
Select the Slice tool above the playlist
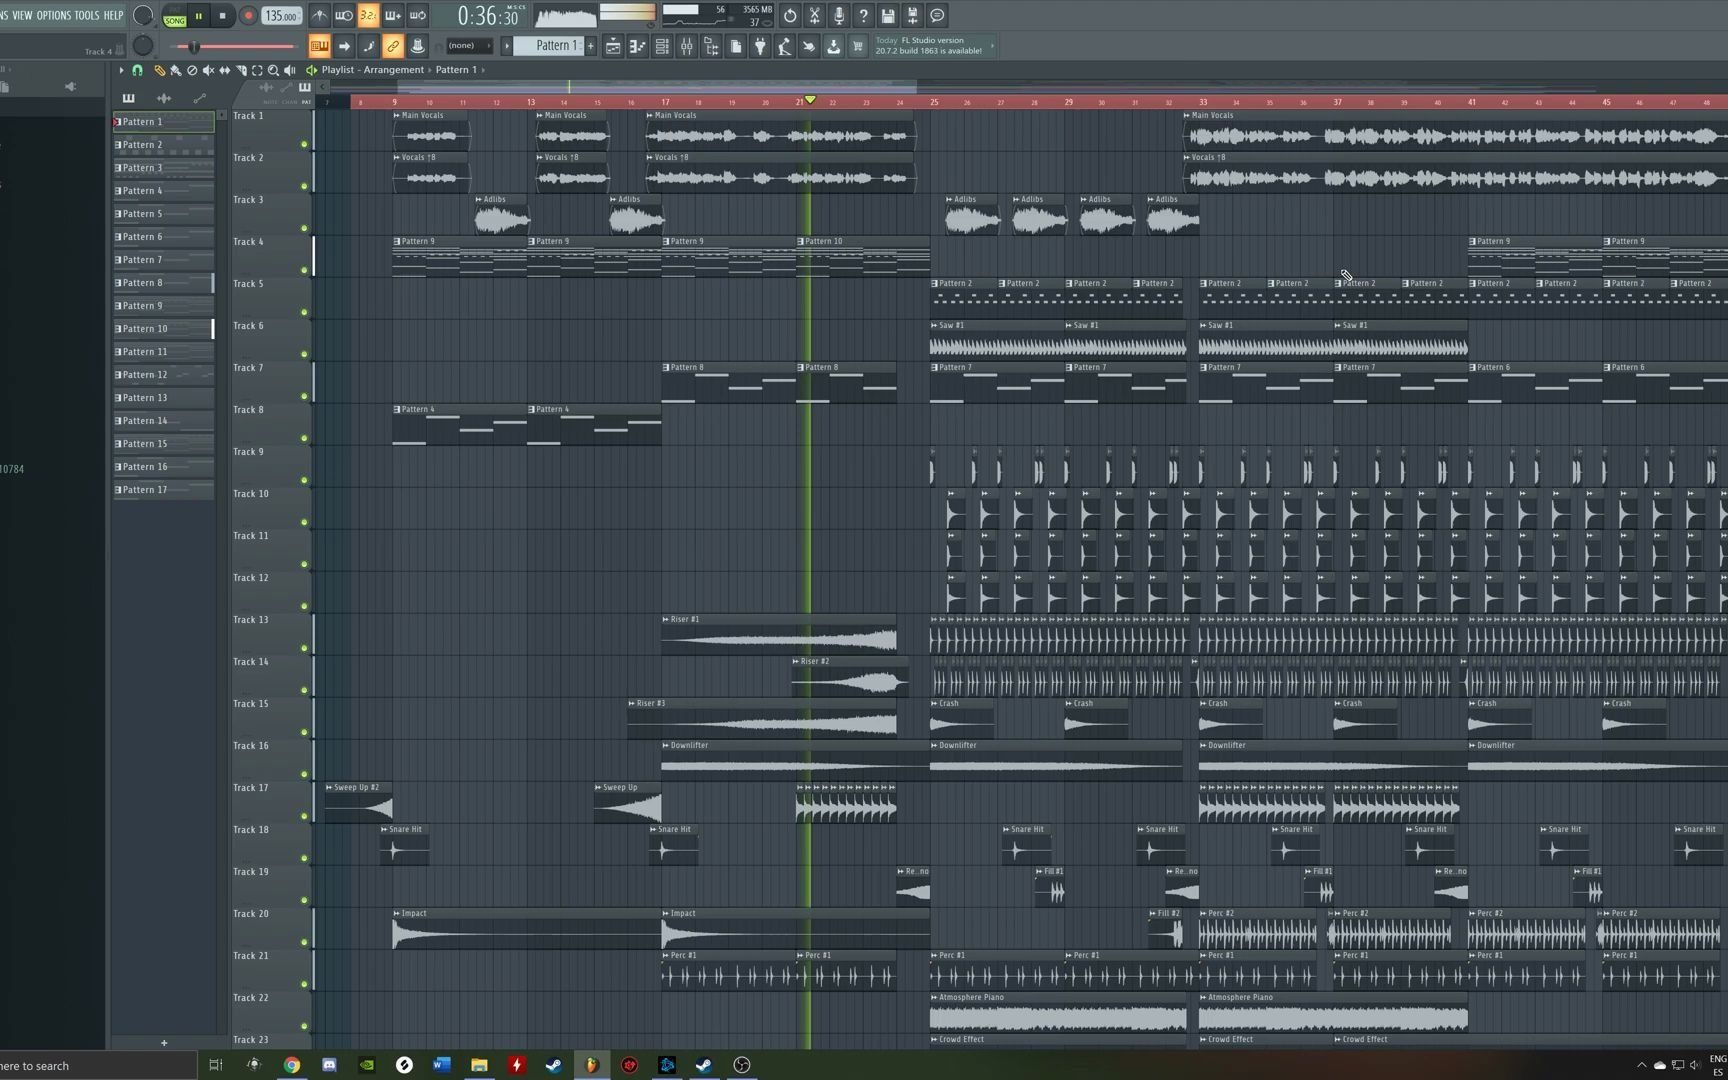241,70
